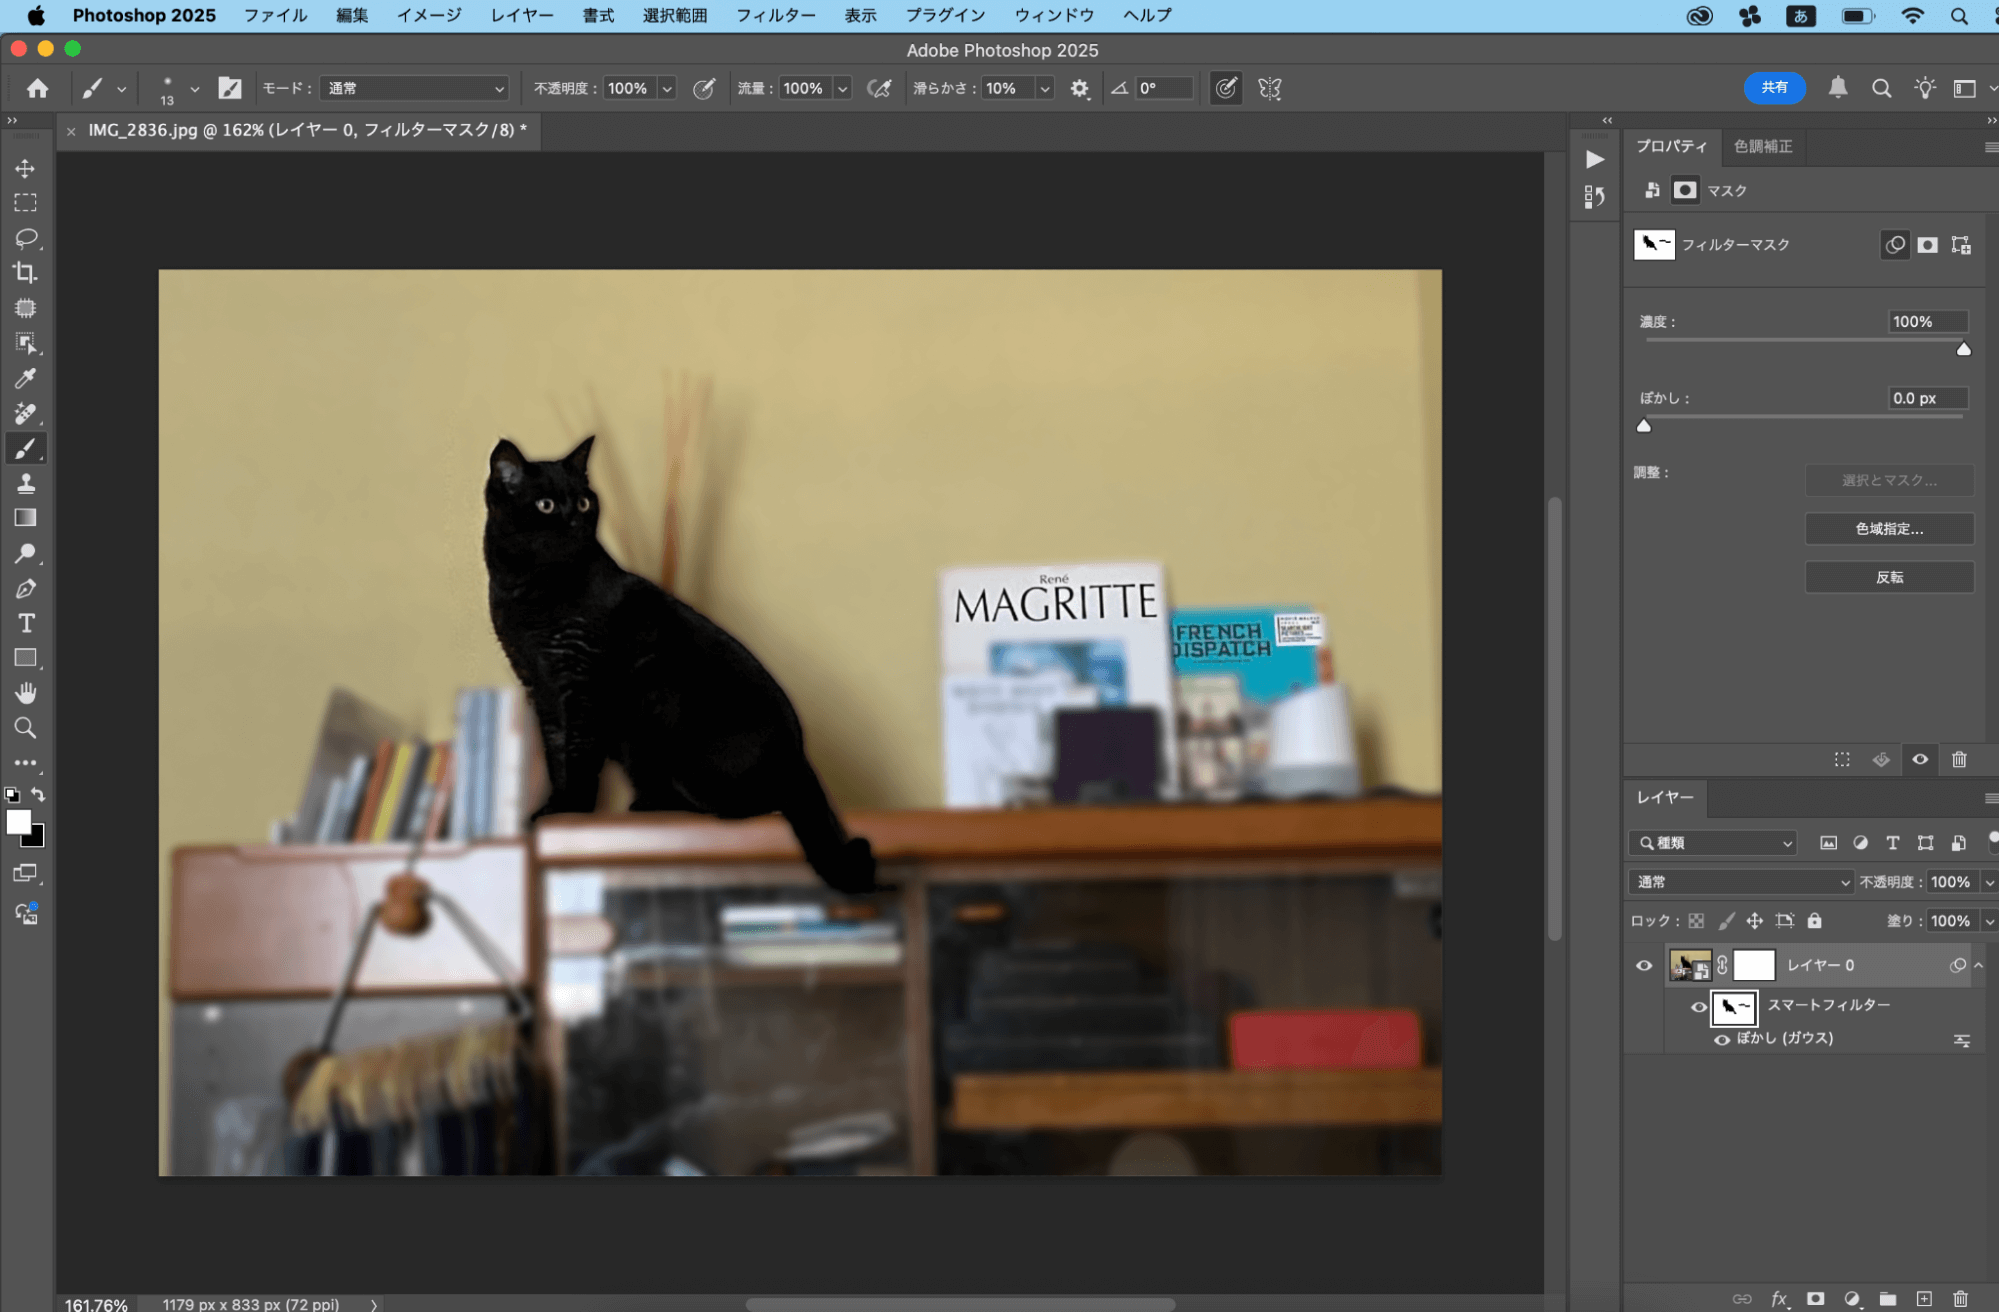Switch to the 色調補正 tab
Screen dimensions: 1999x1312
(1762, 146)
